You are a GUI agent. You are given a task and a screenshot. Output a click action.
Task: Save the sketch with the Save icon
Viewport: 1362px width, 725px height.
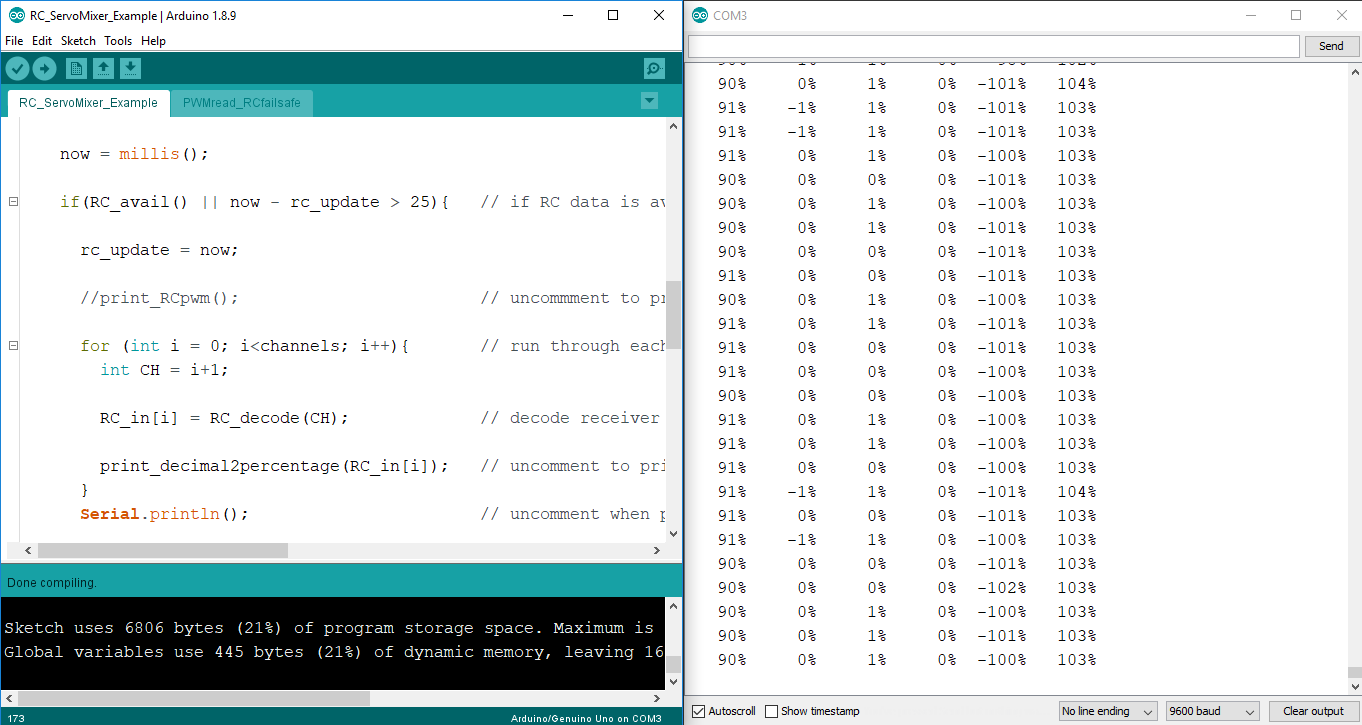[131, 68]
